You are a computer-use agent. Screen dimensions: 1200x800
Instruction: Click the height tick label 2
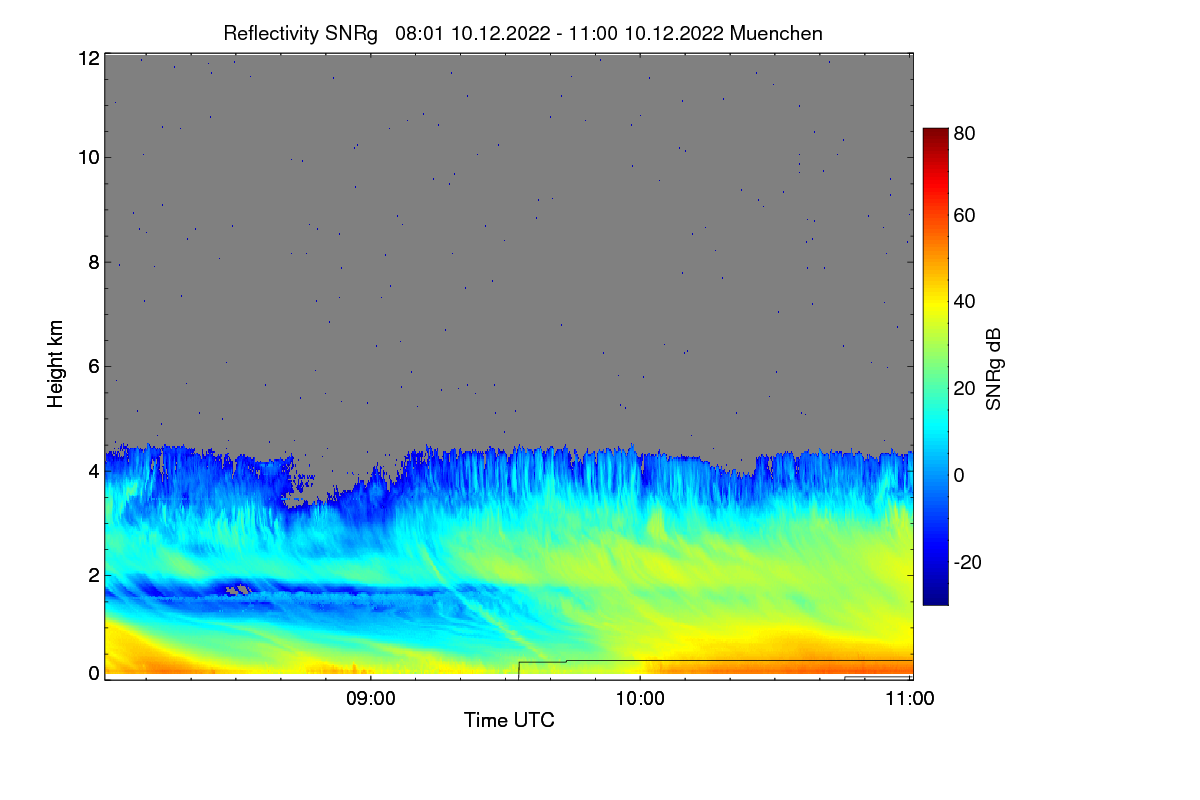[94, 574]
